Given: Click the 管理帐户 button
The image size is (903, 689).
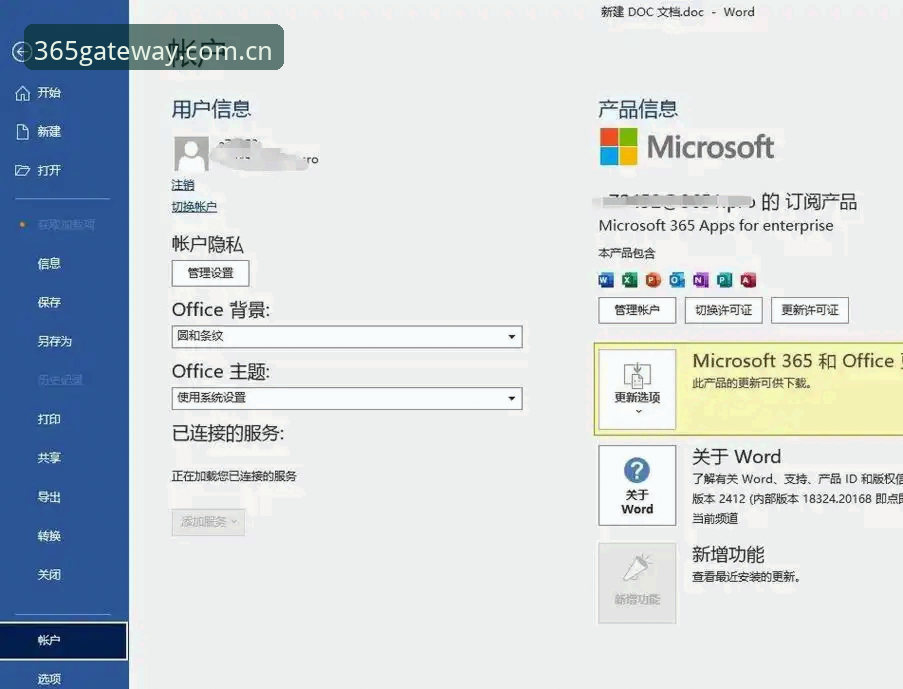Looking at the screenshot, I should point(637,310).
